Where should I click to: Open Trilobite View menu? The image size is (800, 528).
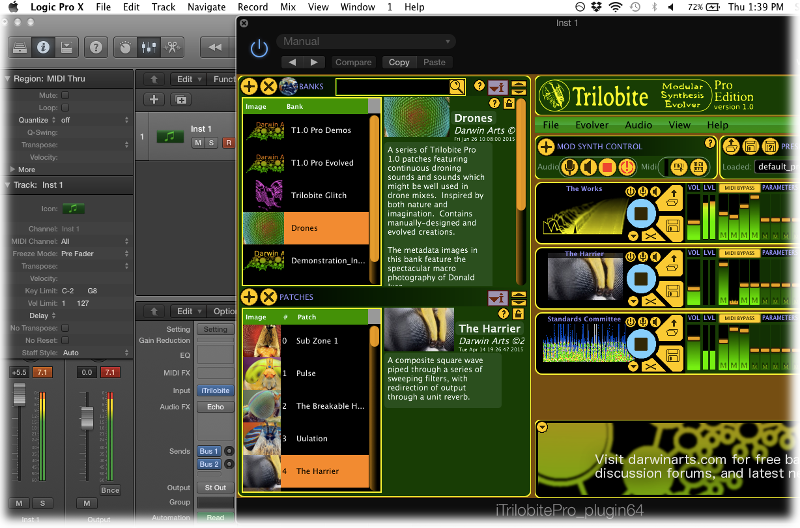pyautogui.click(x=679, y=125)
